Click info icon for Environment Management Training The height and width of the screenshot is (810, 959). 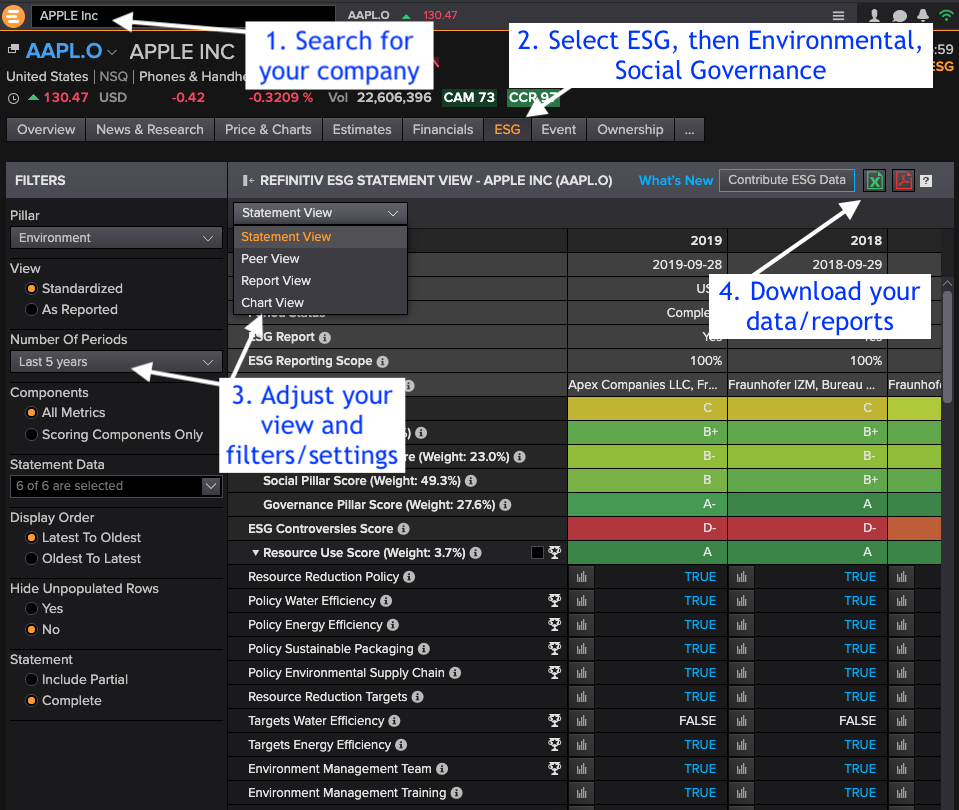[456, 793]
